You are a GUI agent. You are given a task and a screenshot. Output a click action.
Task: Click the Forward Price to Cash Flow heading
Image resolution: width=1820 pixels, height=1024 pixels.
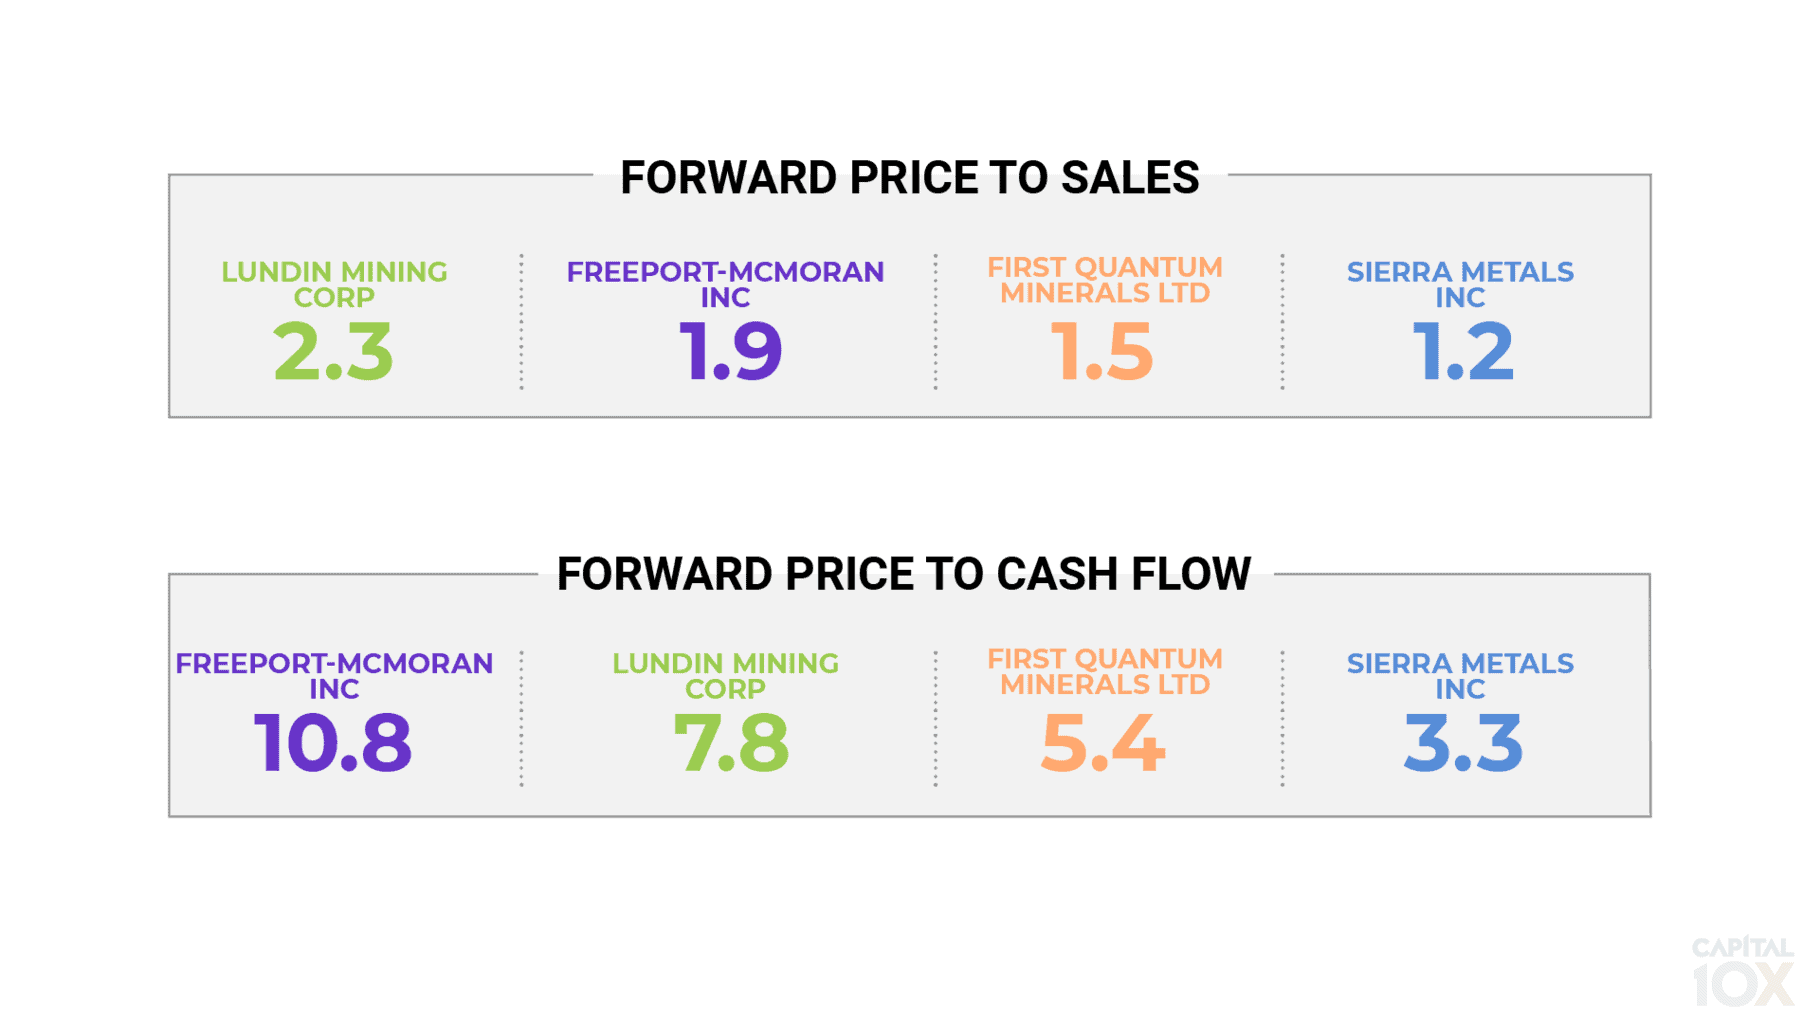[904, 575]
